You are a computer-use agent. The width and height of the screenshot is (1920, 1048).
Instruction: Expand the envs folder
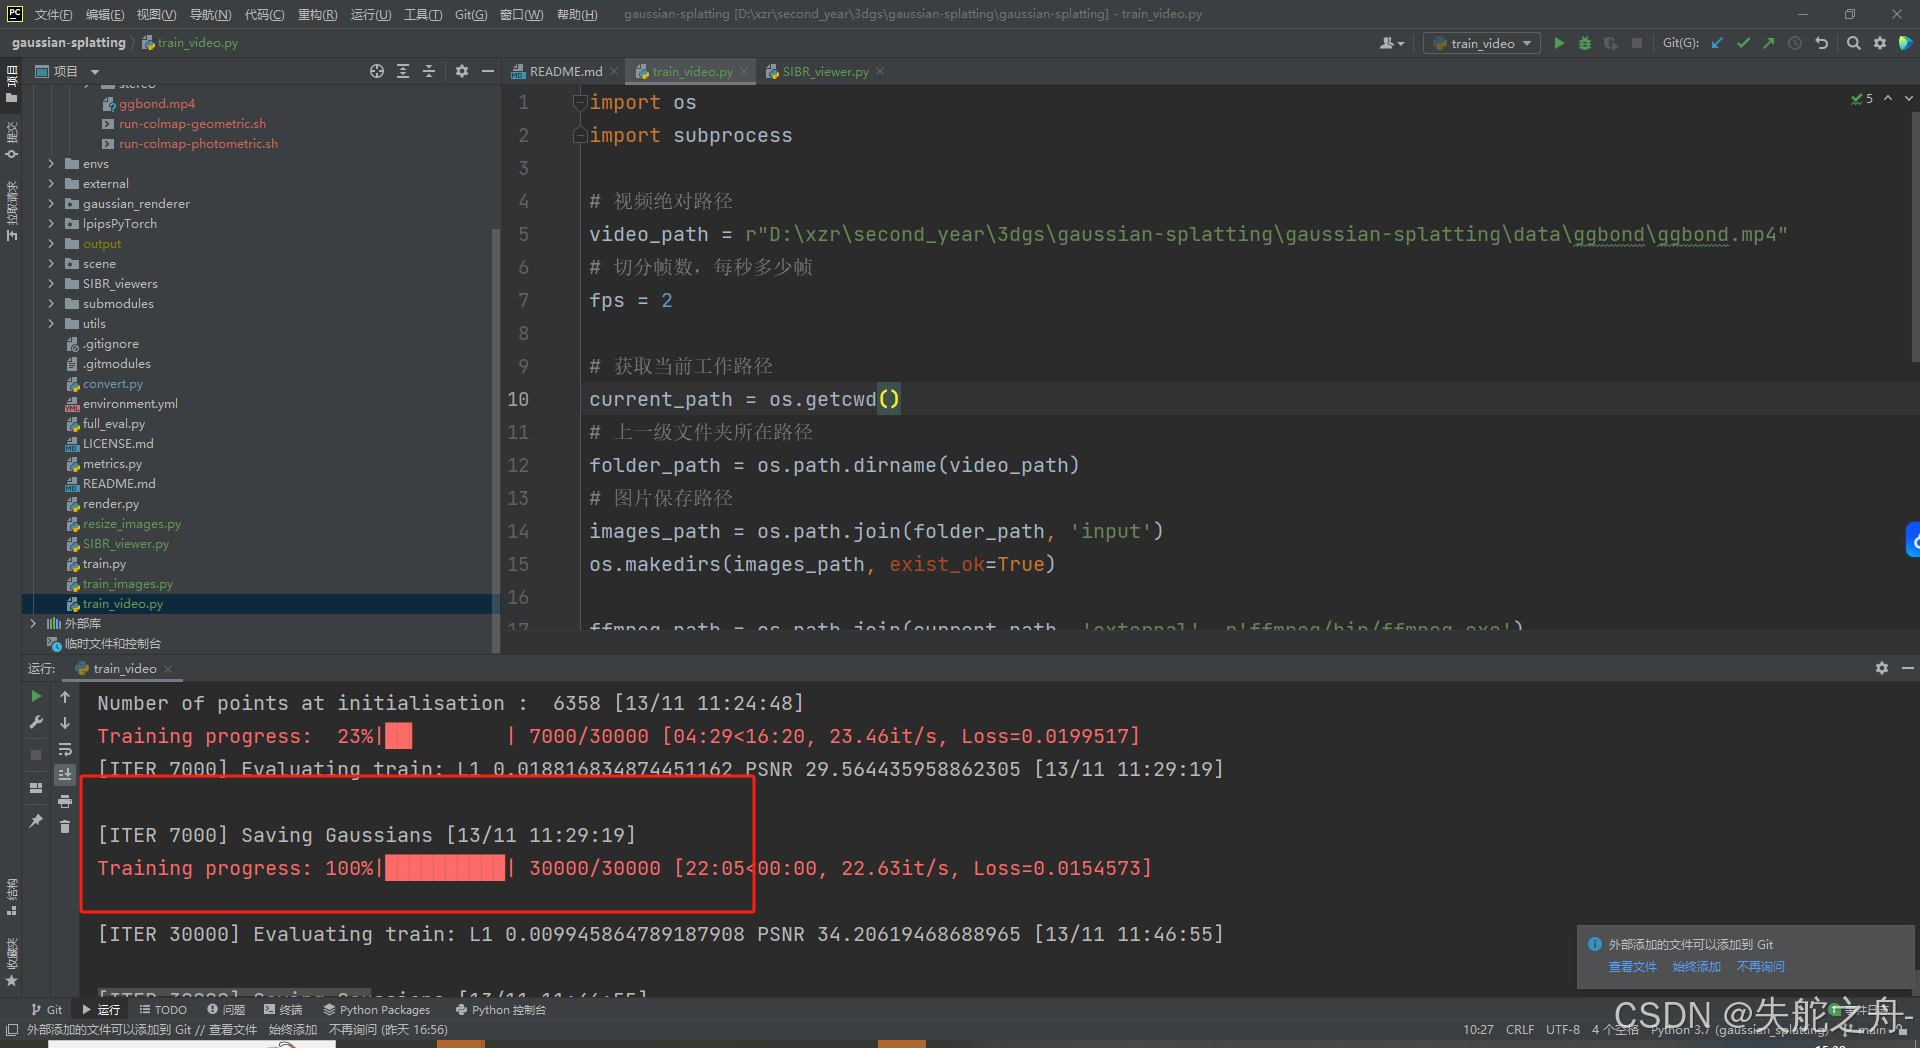click(51, 163)
